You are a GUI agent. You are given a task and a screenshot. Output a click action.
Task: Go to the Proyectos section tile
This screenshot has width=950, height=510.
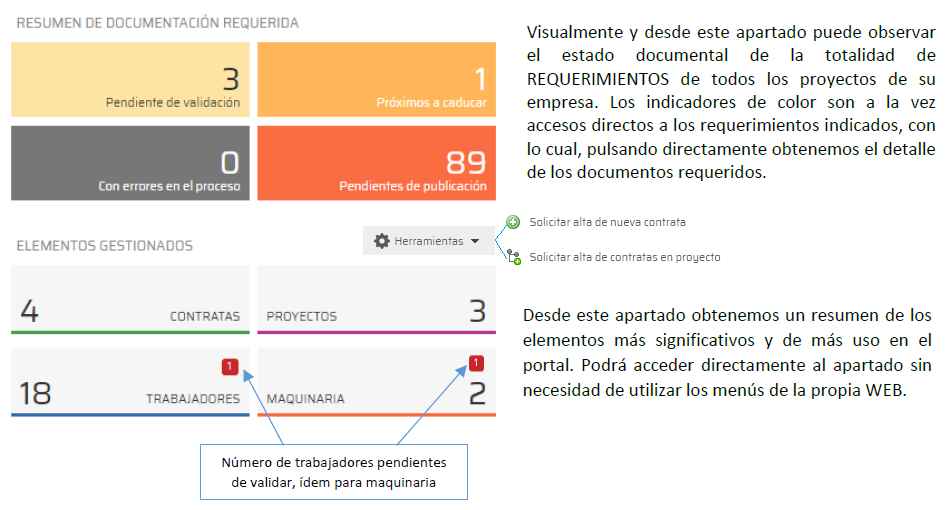(x=376, y=299)
